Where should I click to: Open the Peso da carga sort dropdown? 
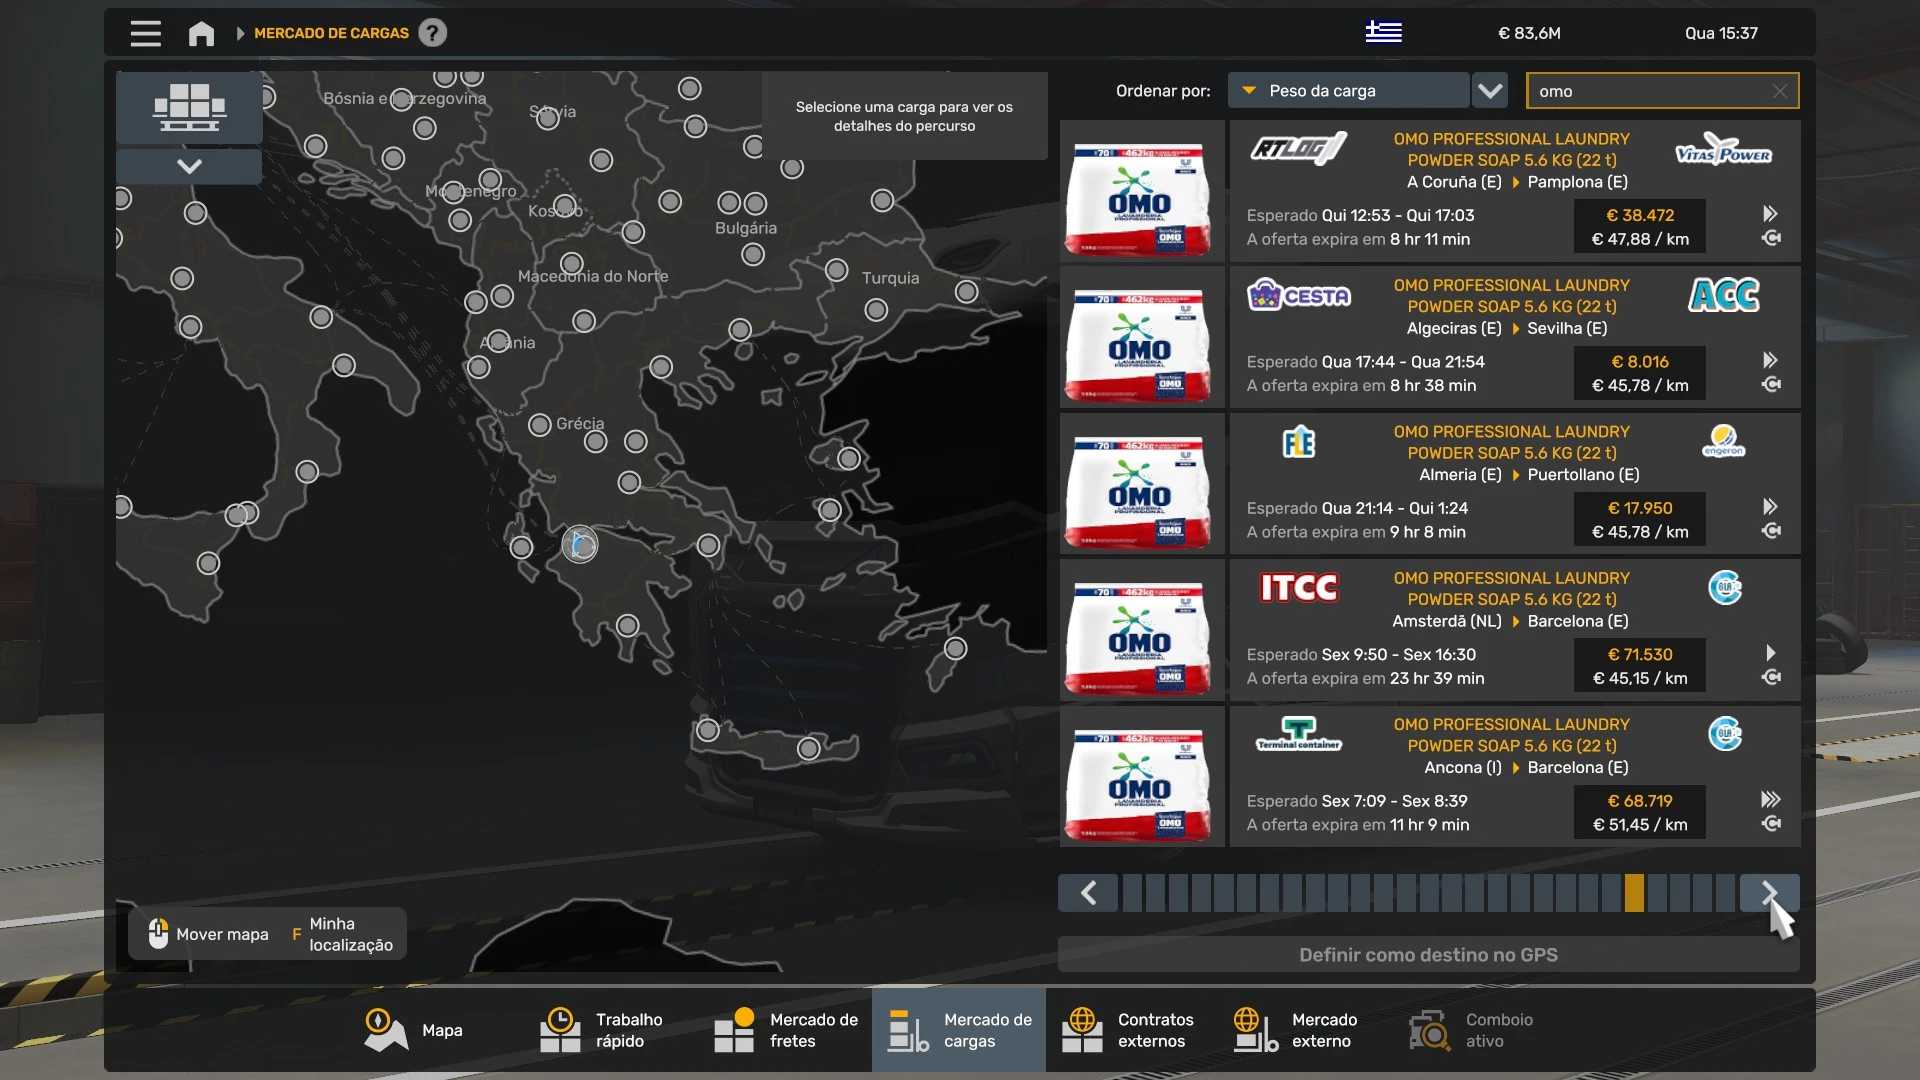click(1348, 90)
